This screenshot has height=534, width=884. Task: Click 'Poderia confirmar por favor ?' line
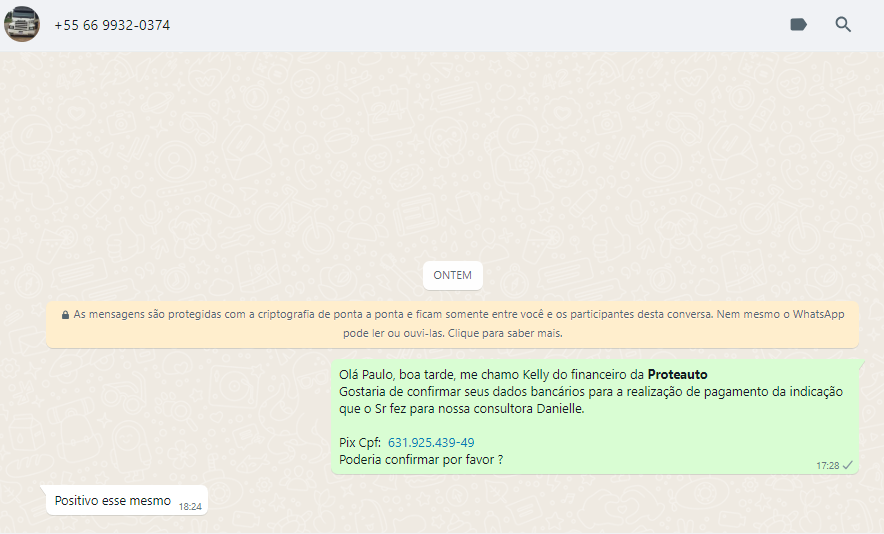[420, 459]
